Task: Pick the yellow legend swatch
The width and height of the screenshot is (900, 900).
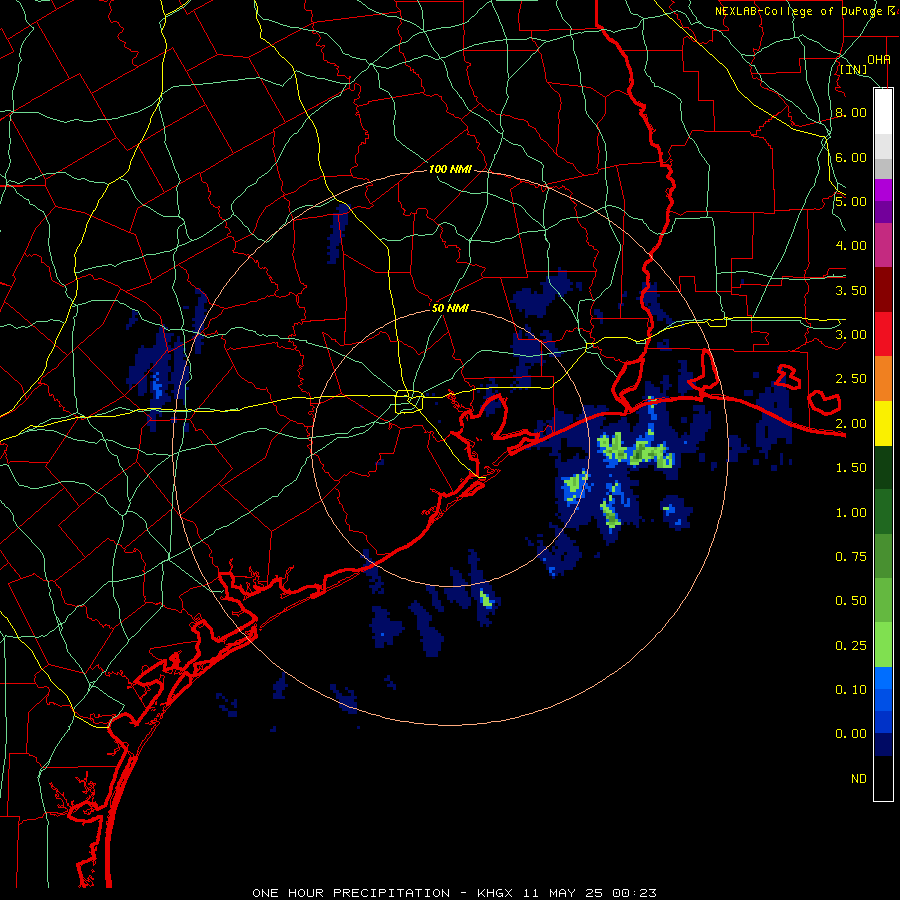Action: click(x=883, y=423)
